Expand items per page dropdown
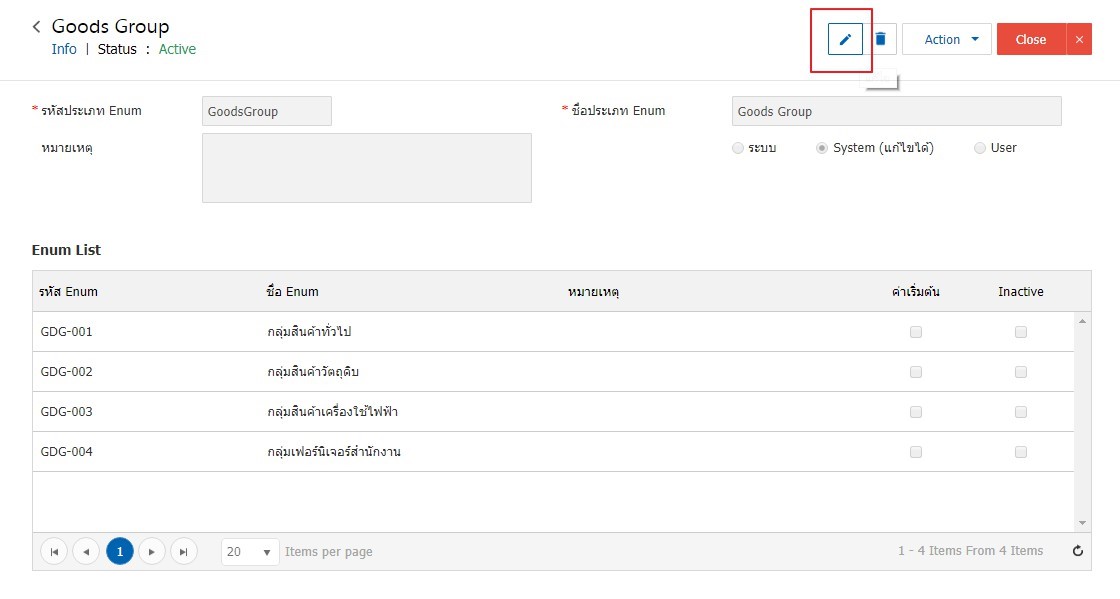The width and height of the screenshot is (1120, 599). (250, 551)
